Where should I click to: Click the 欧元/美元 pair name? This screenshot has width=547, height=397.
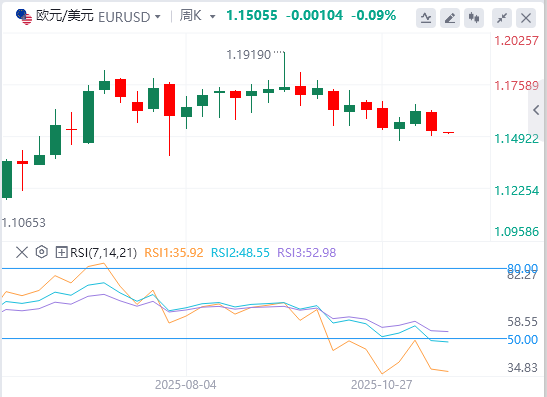[65, 16]
